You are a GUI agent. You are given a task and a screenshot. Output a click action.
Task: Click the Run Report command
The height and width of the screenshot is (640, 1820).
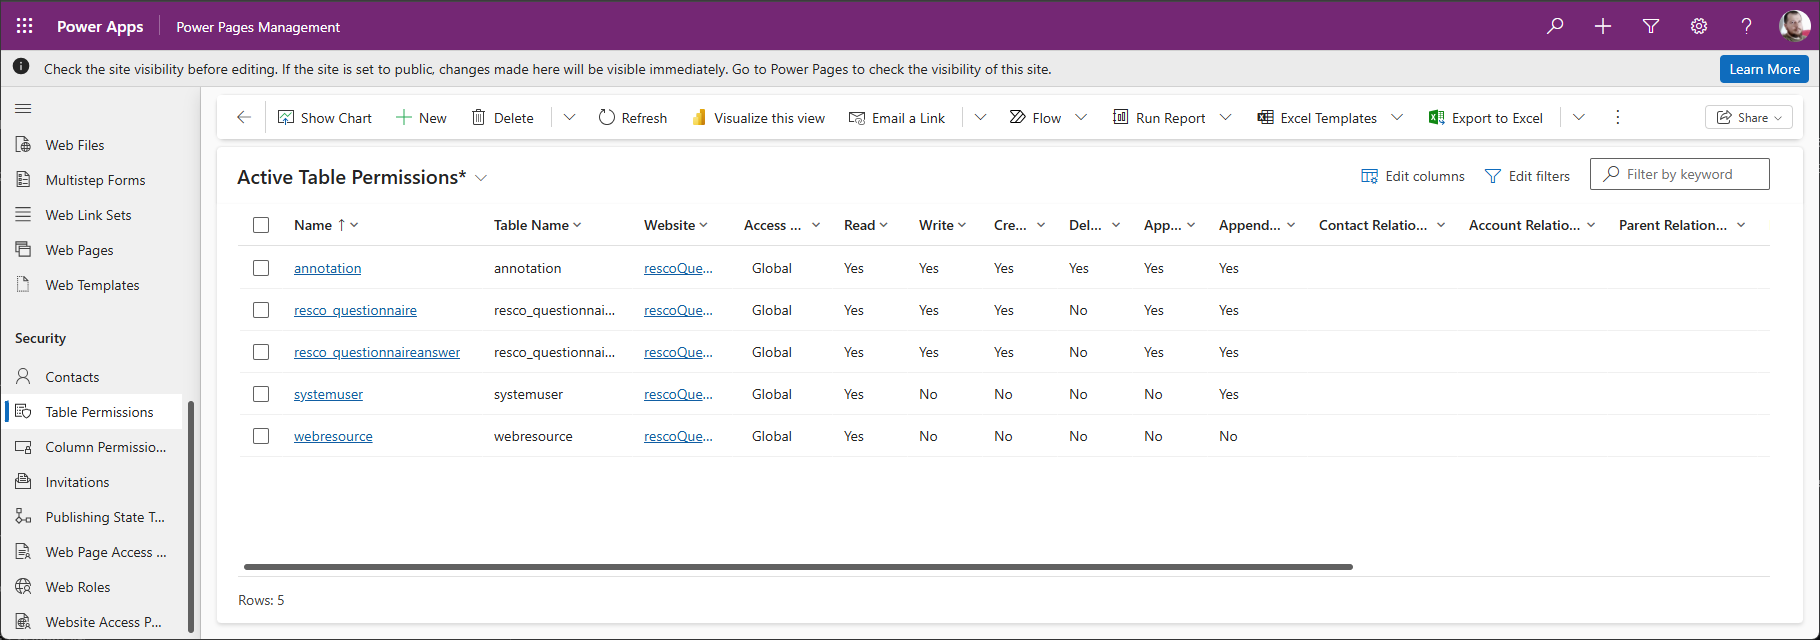pos(1159,118)
